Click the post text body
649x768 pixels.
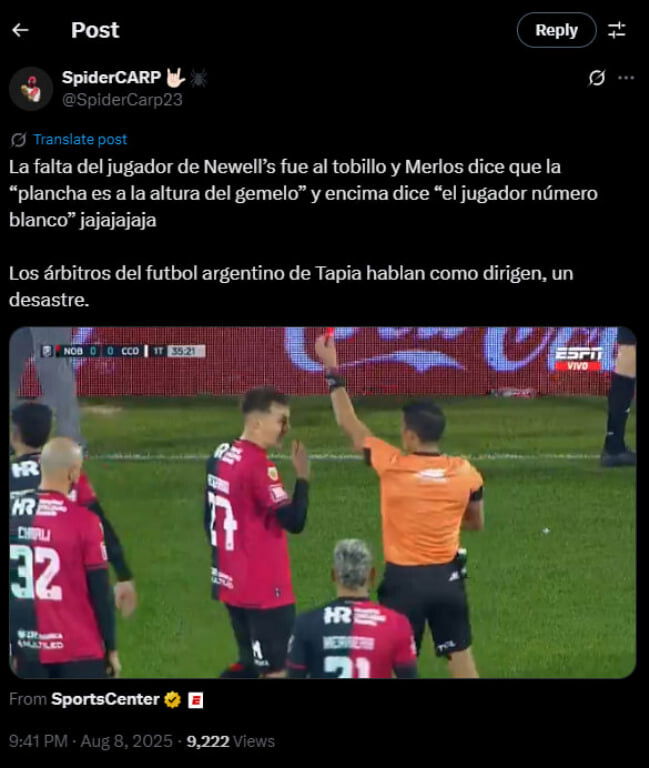[303, 233]
